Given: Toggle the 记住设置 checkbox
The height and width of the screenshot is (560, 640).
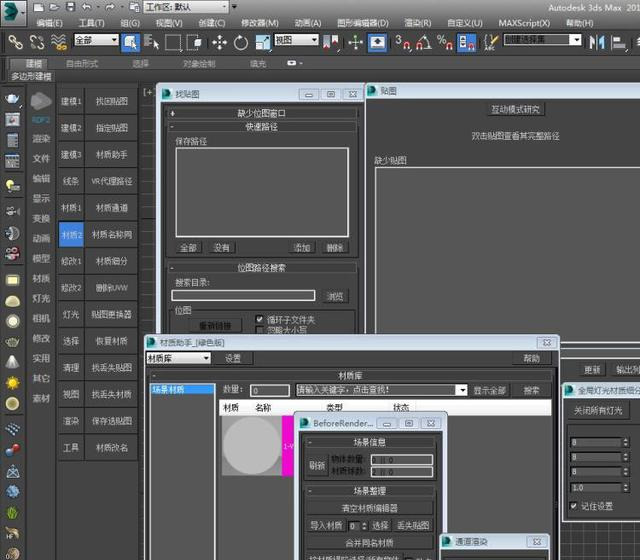Looking at the screenshot, I should click(x=573, y=506).
